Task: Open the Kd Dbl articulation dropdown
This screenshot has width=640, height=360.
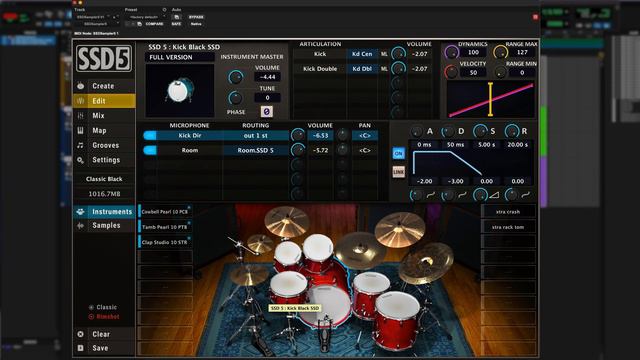Action: 362,69
